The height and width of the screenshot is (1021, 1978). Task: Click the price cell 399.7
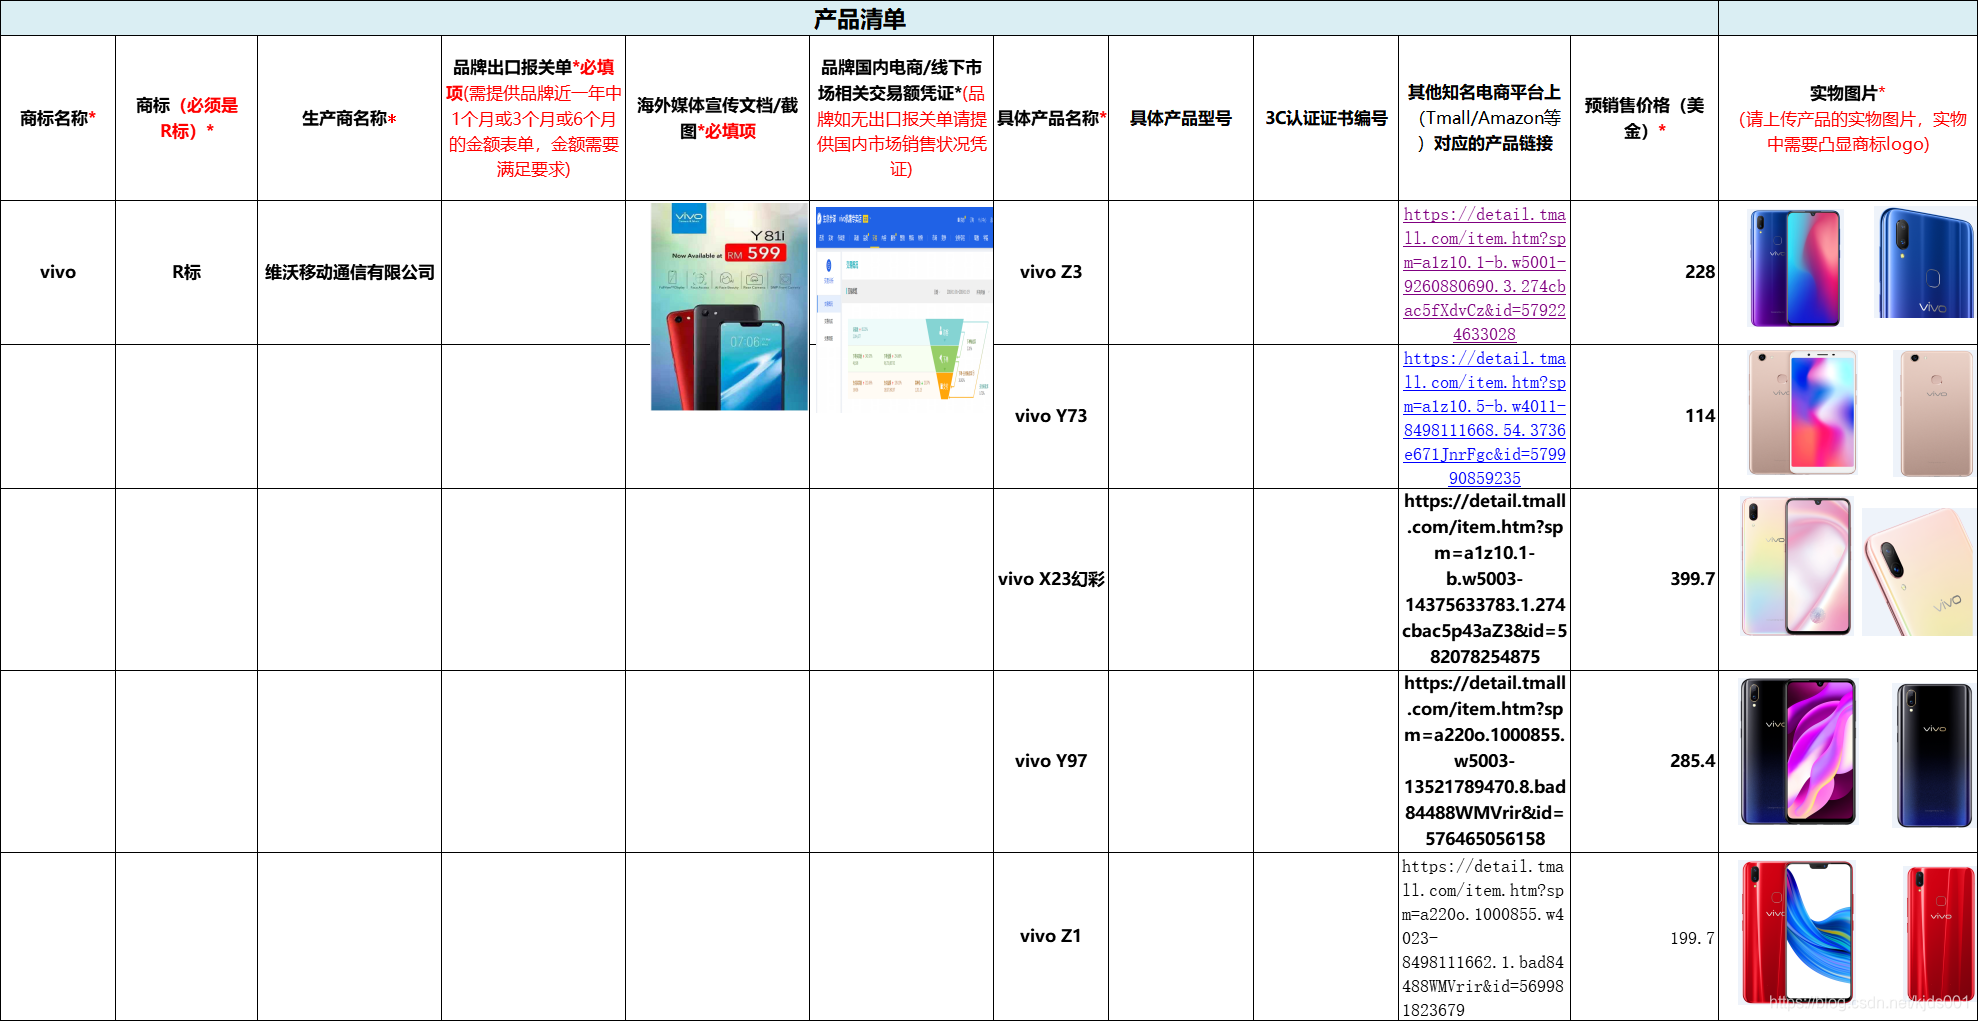(x=1644, y=579)
